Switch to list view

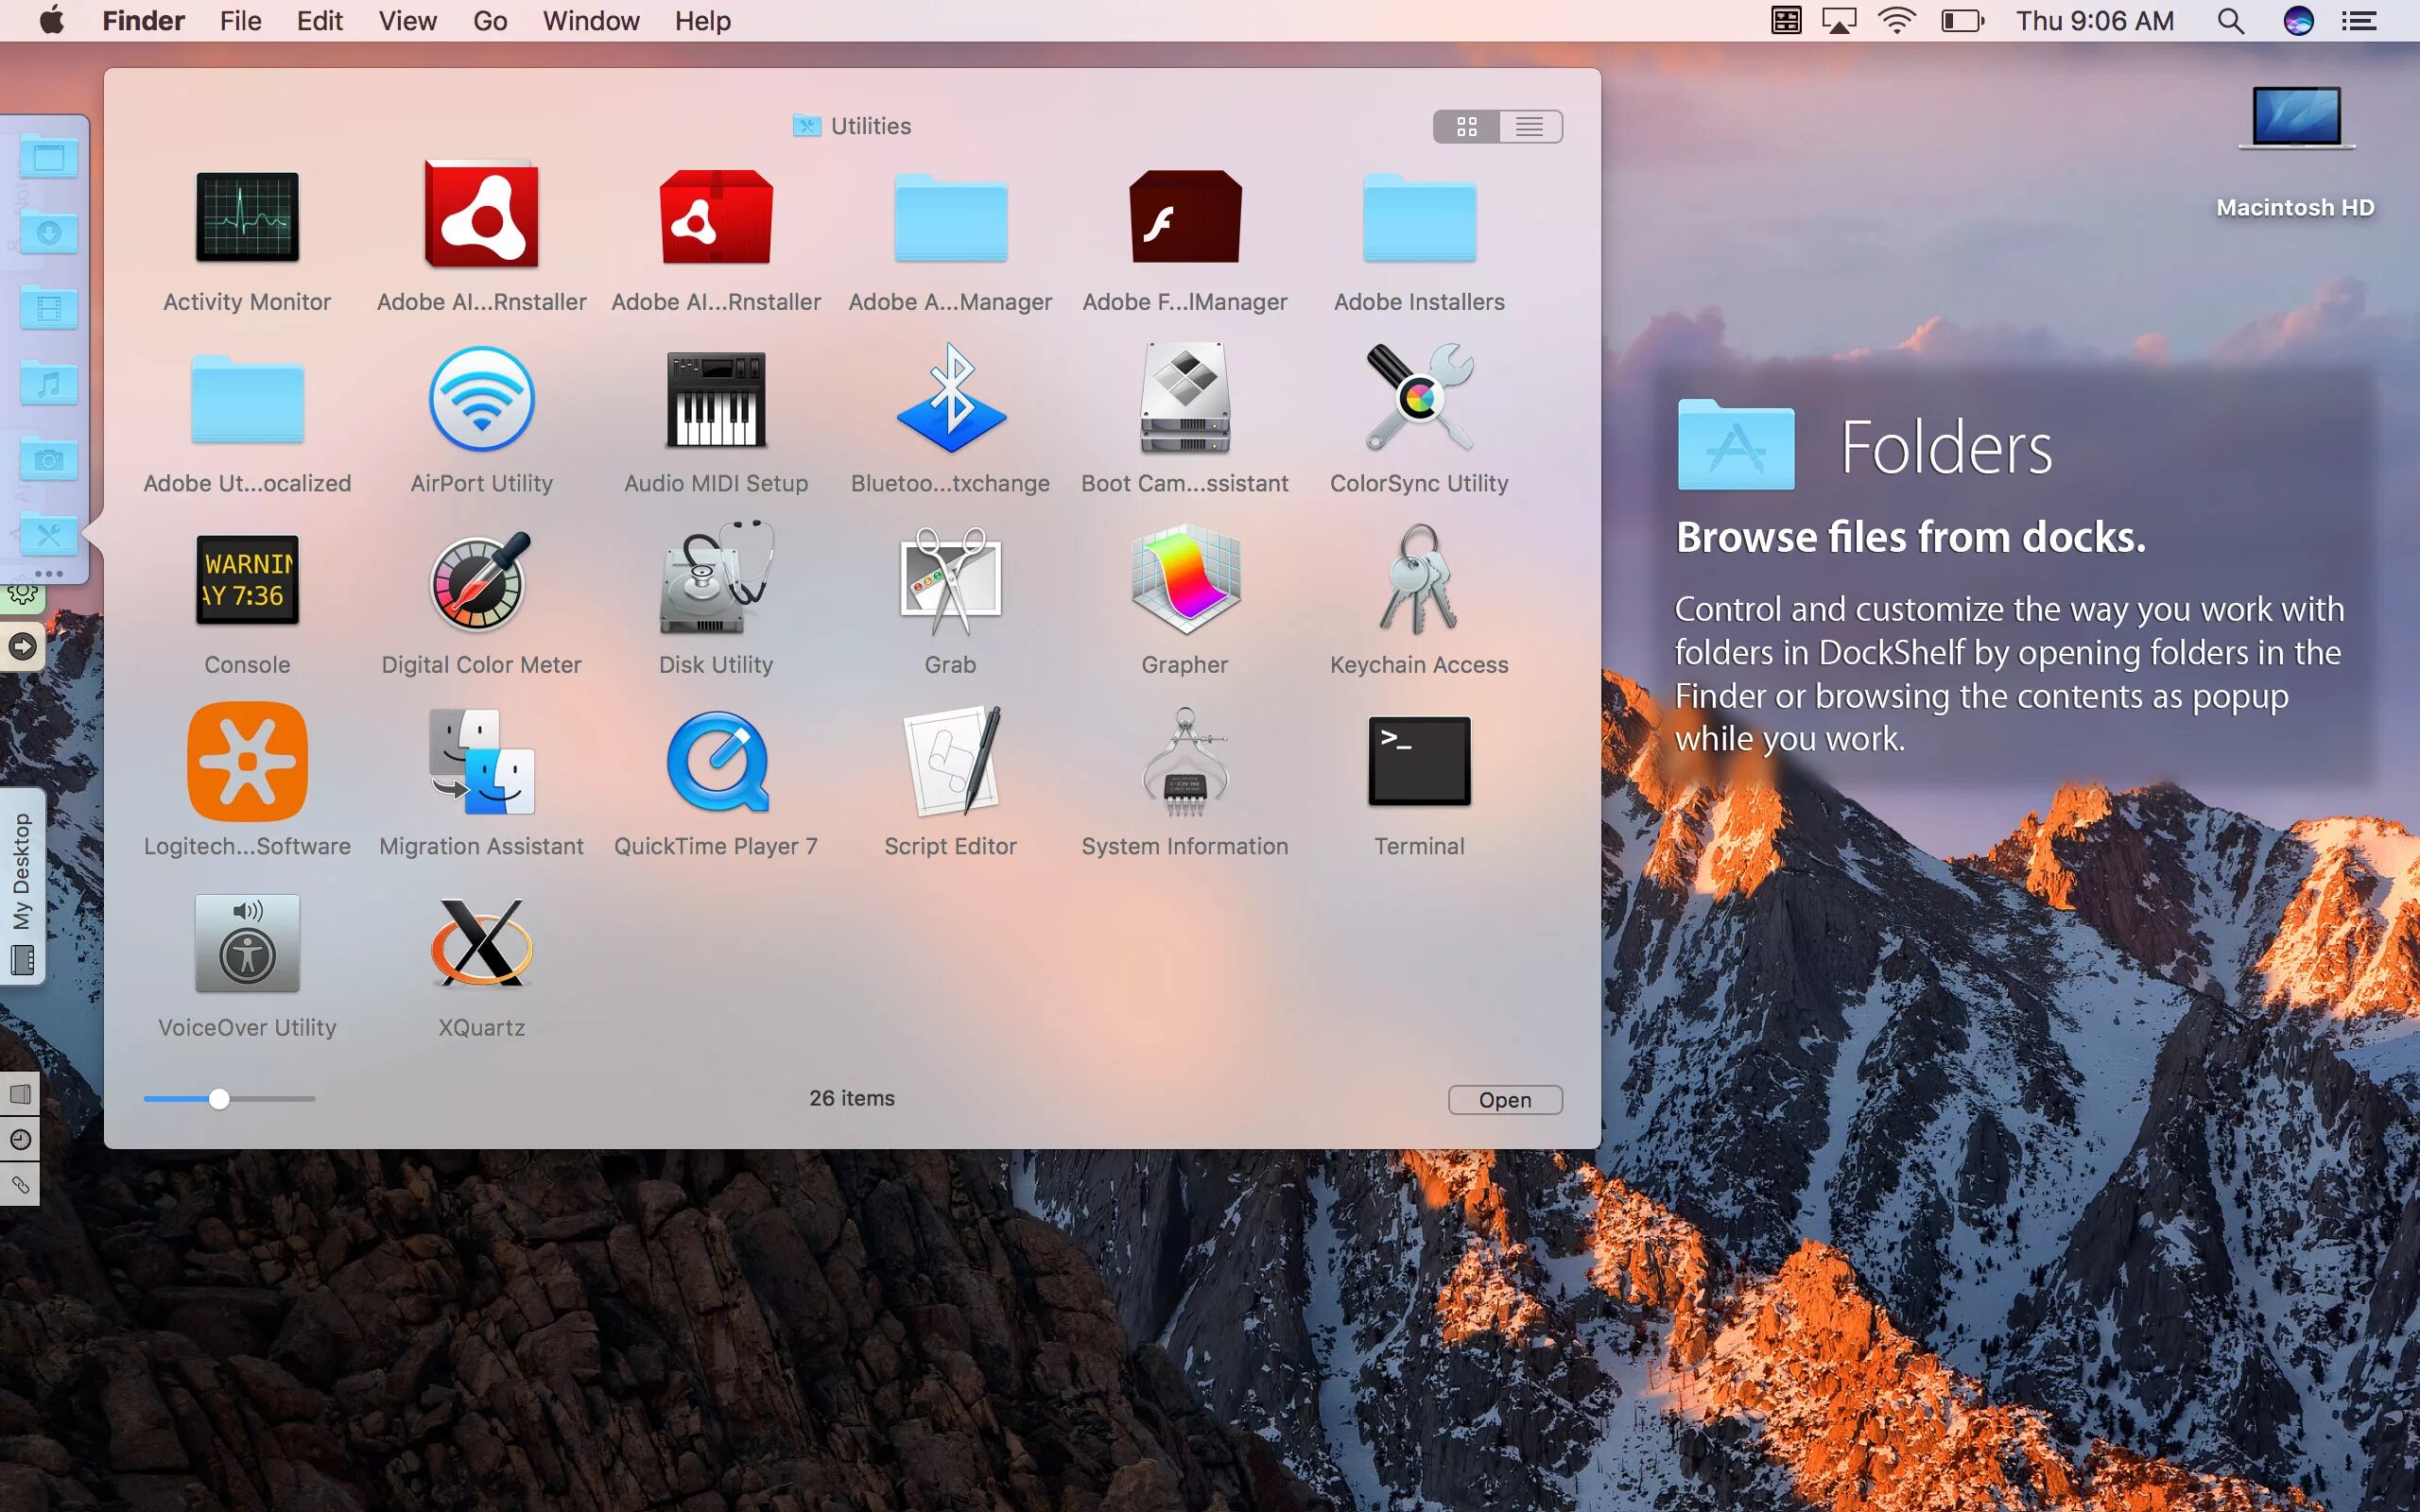pos(1529,127)
